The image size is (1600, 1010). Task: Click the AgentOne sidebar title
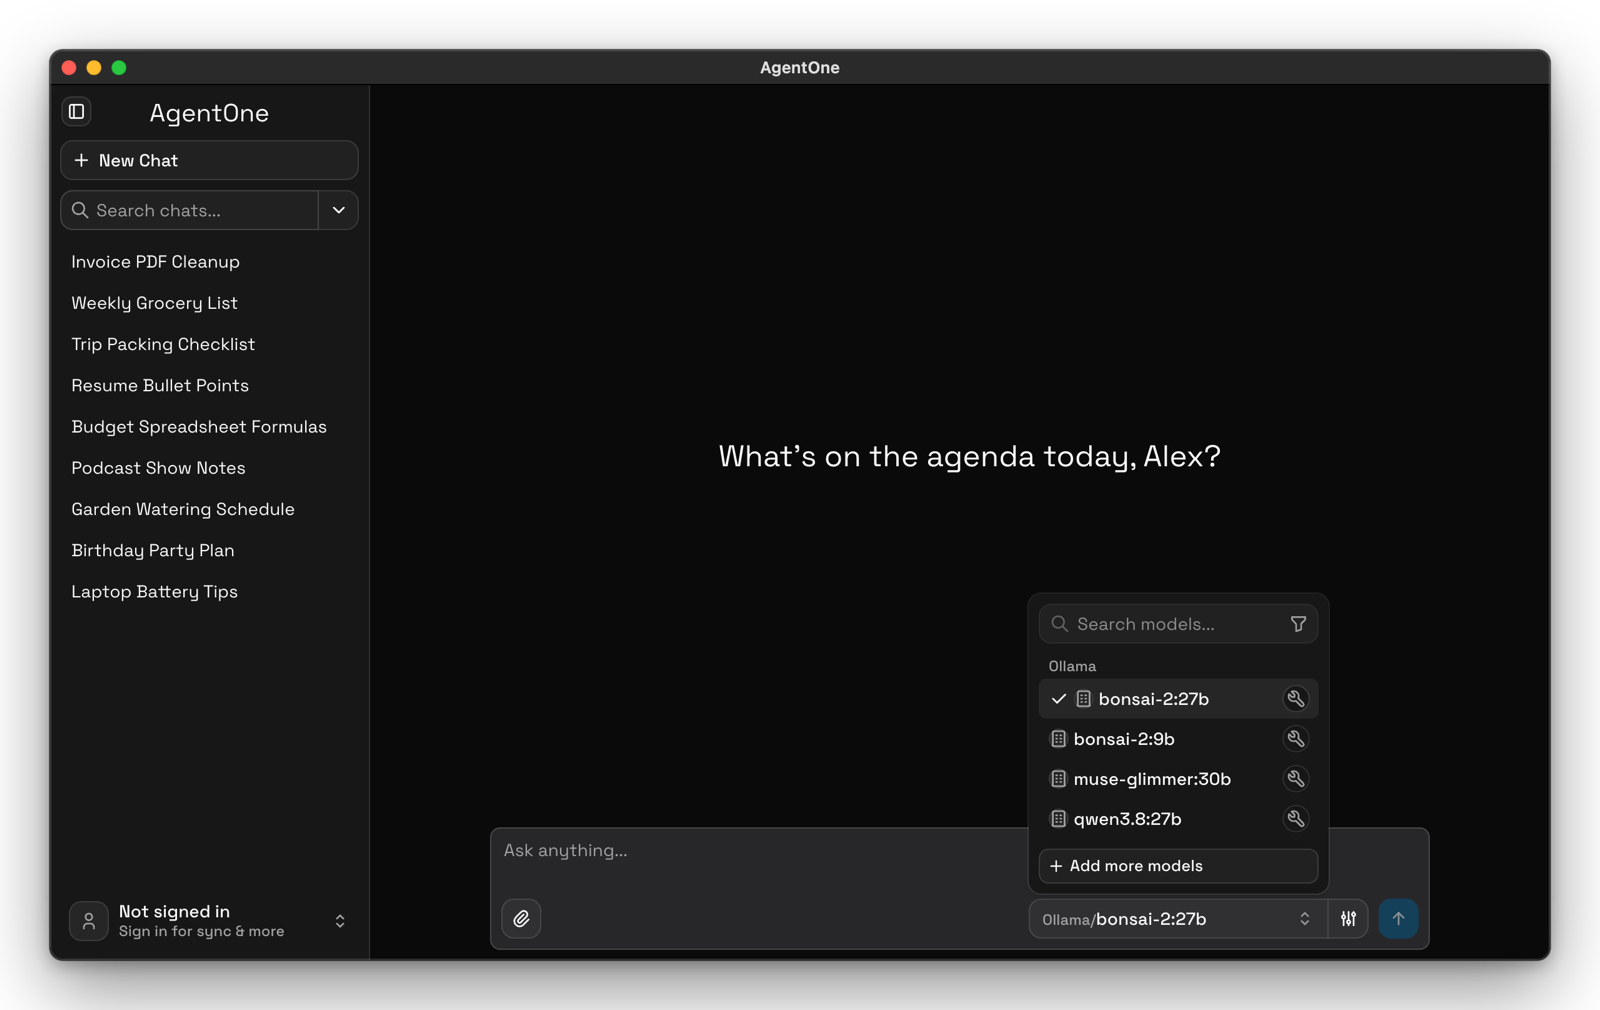click(209, 113)
